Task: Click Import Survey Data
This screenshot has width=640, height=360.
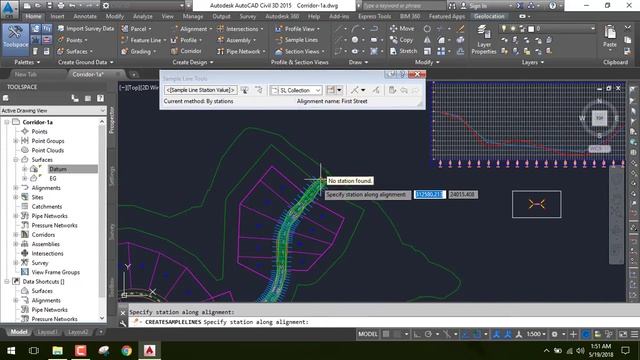Action: [86, 29]
